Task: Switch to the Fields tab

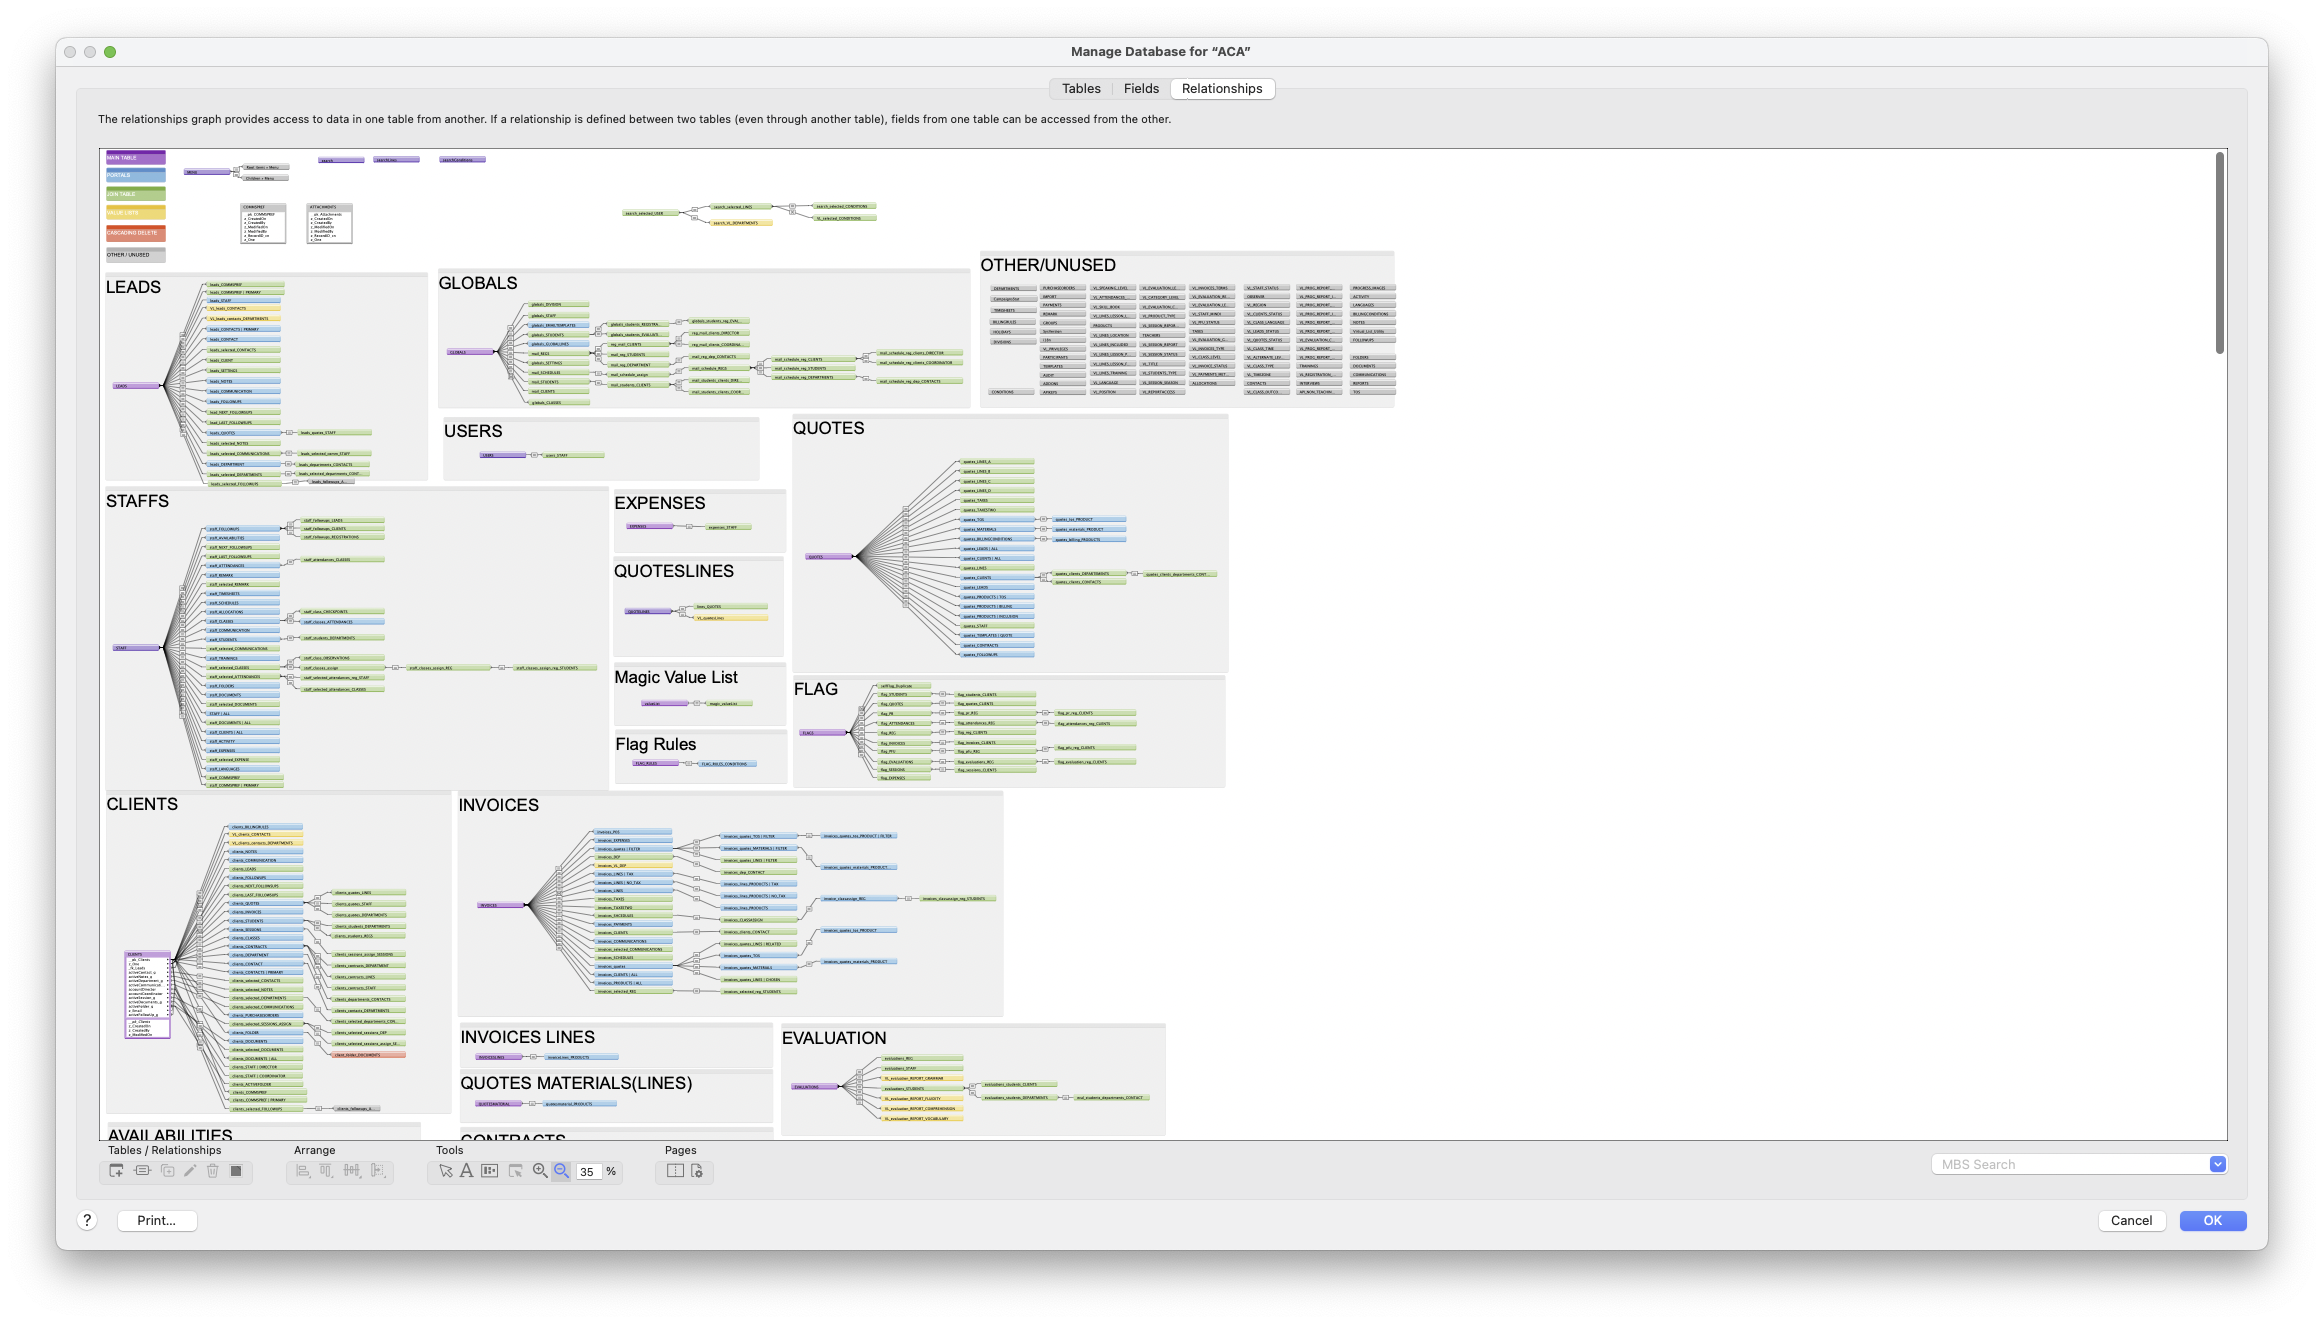Action: (1141, 89)
